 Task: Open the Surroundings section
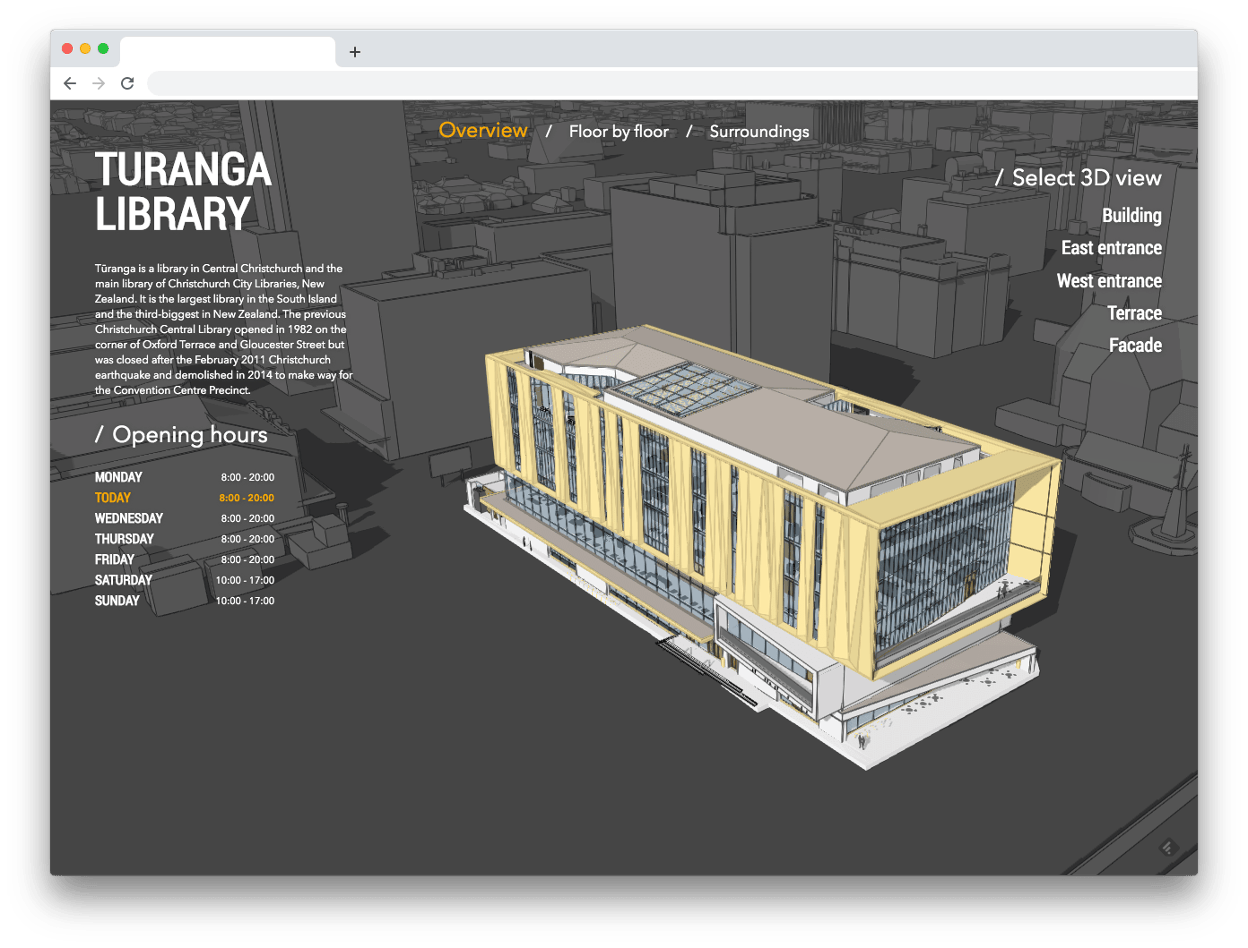(759, 131)
